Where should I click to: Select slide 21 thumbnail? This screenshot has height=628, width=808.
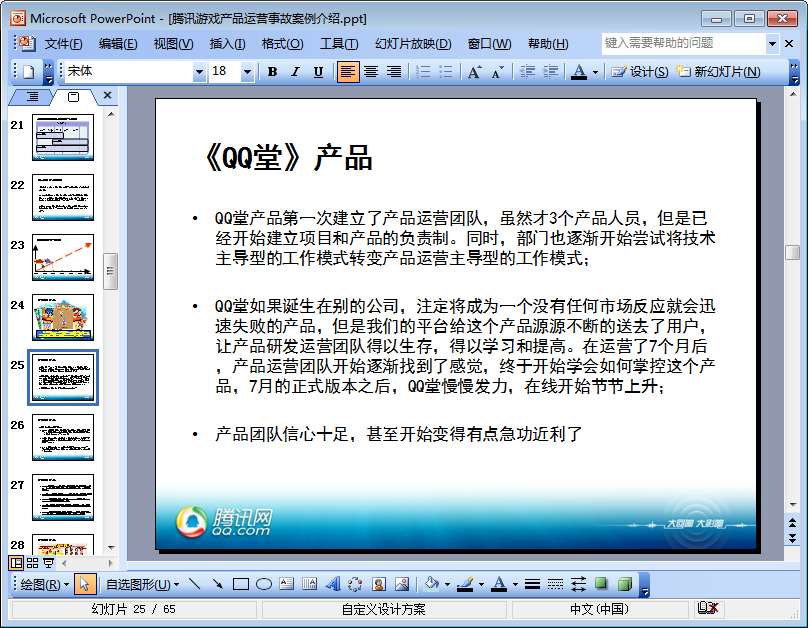[63, 137]
